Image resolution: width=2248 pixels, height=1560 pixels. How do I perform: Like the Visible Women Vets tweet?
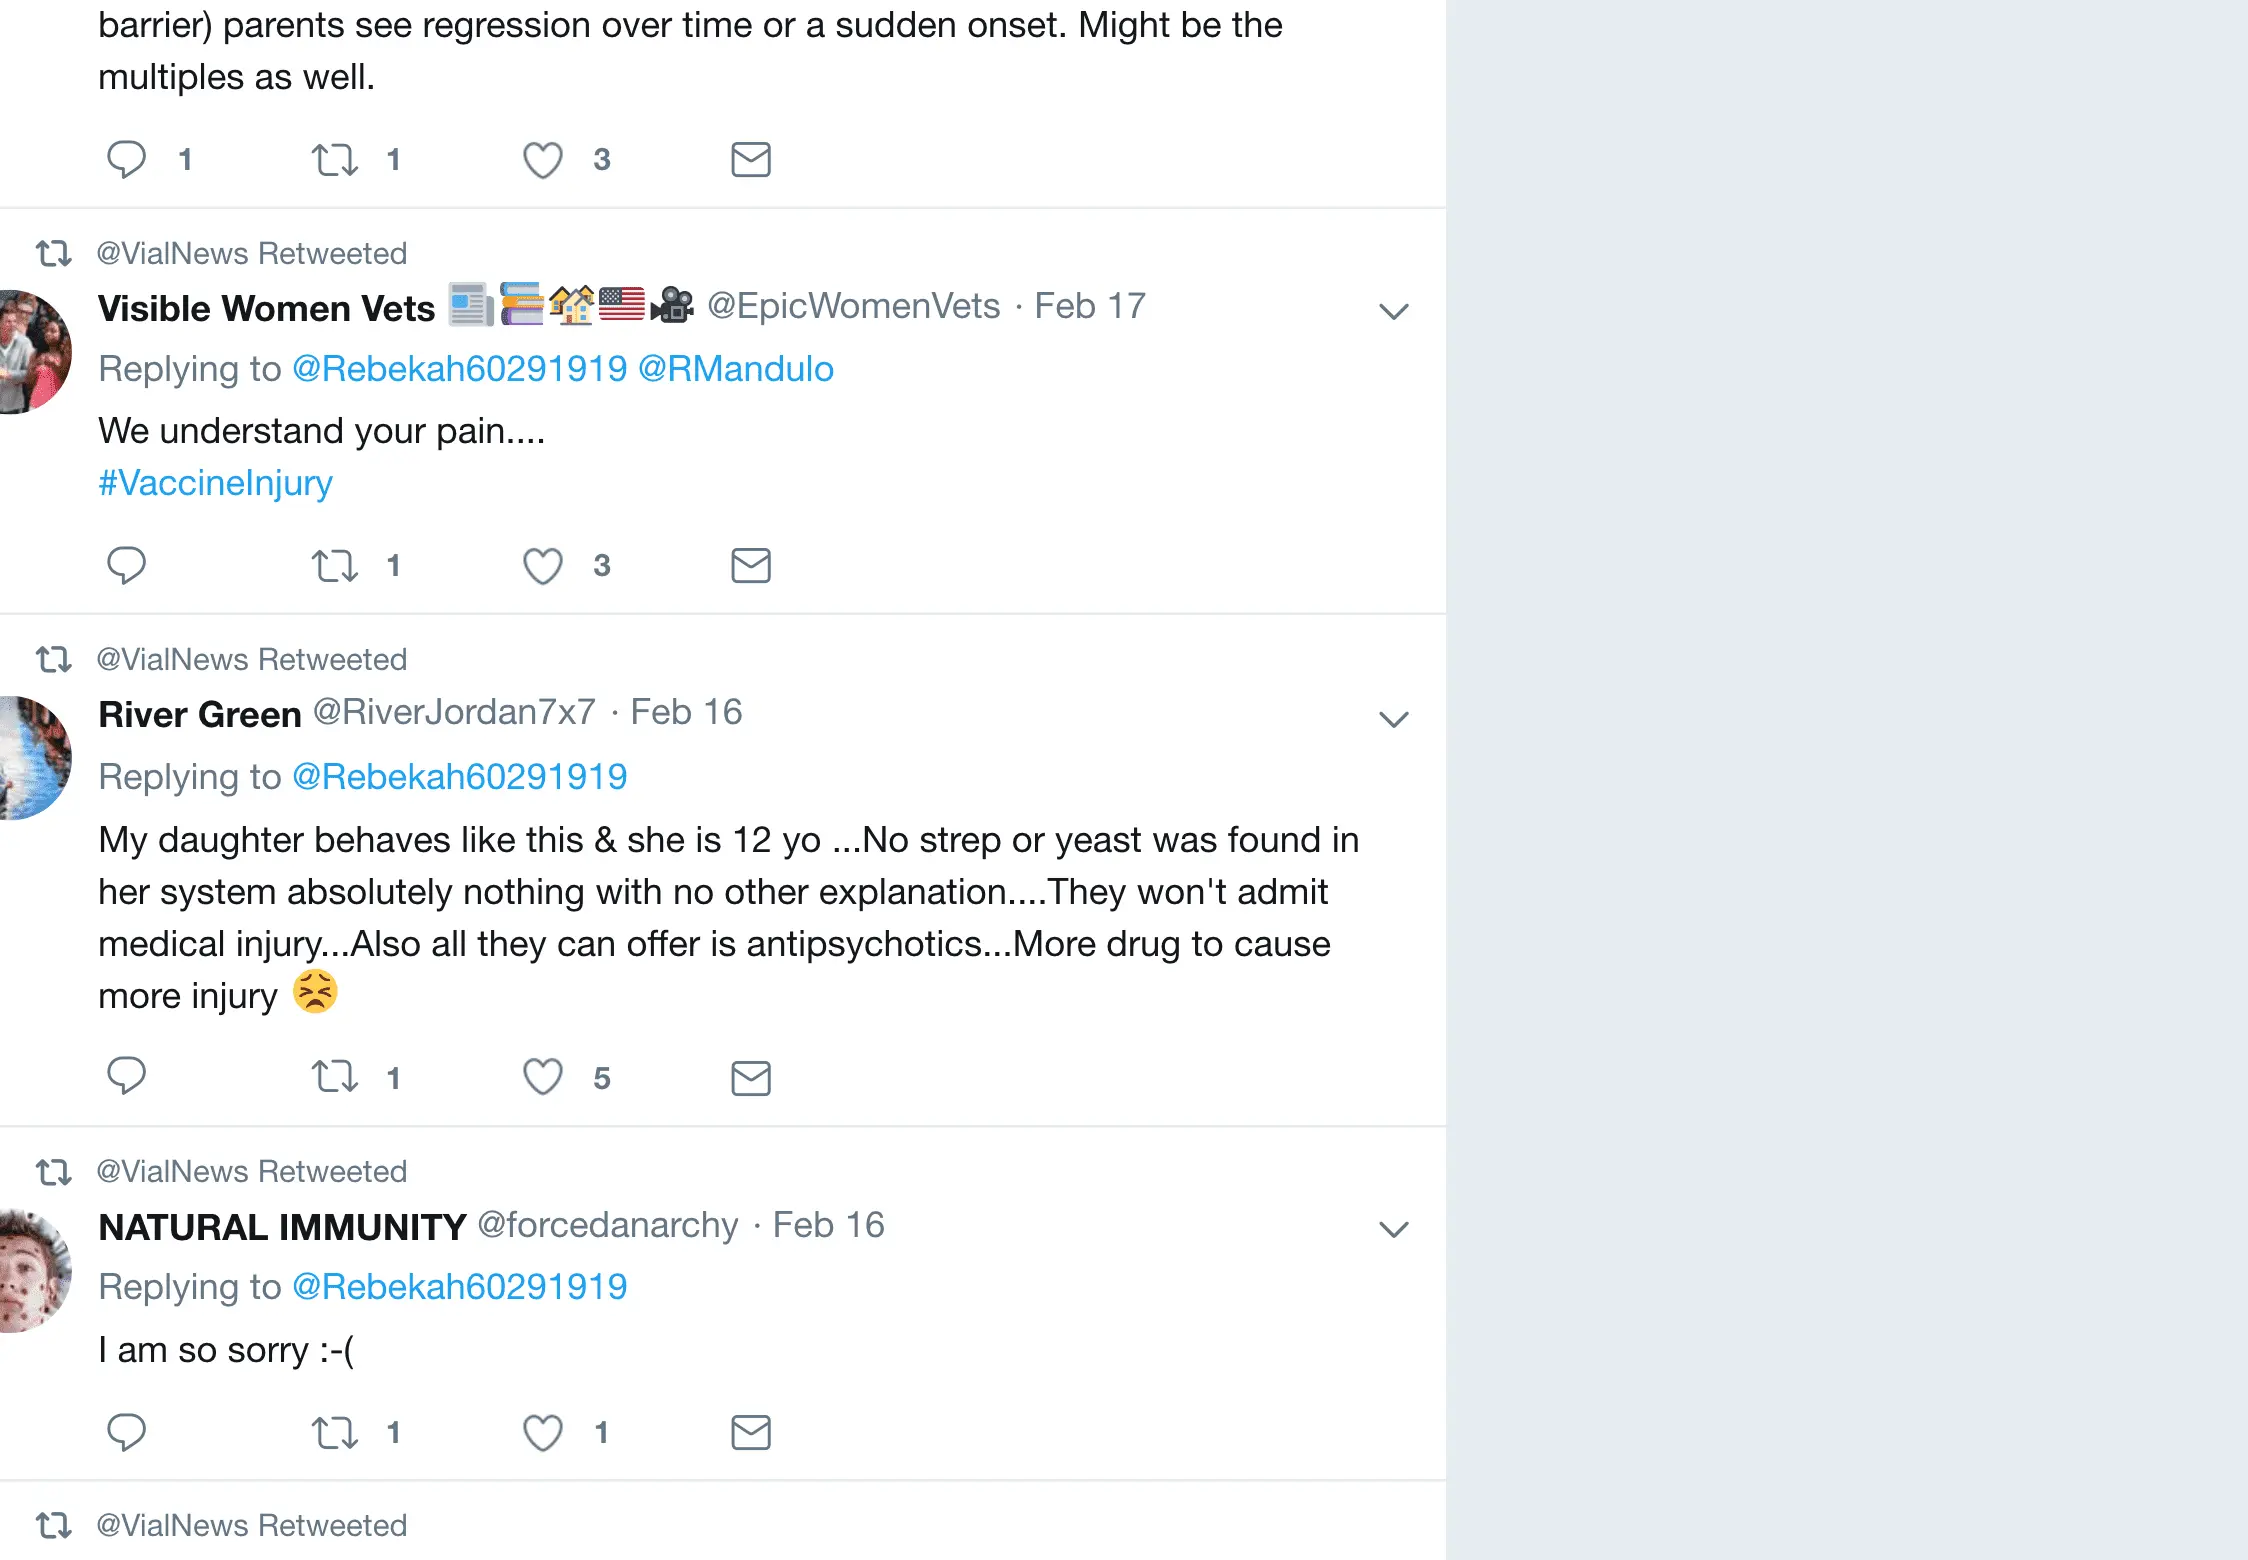coord(543,565)
